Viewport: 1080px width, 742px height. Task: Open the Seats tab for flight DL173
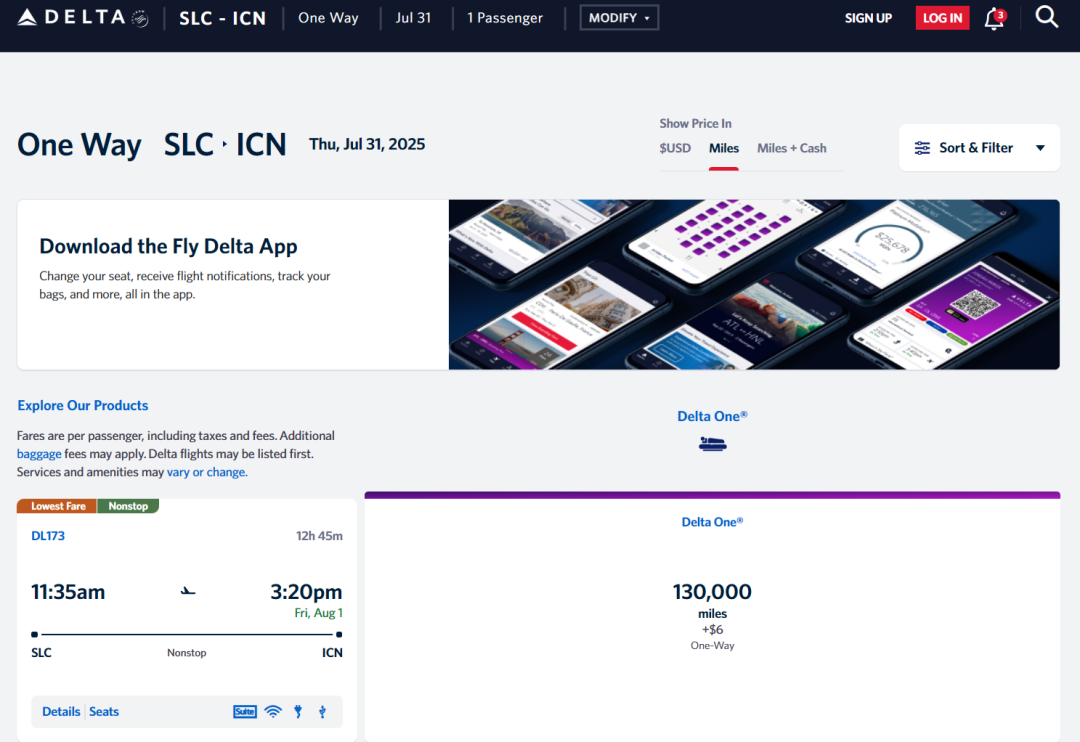pos(104,712)
